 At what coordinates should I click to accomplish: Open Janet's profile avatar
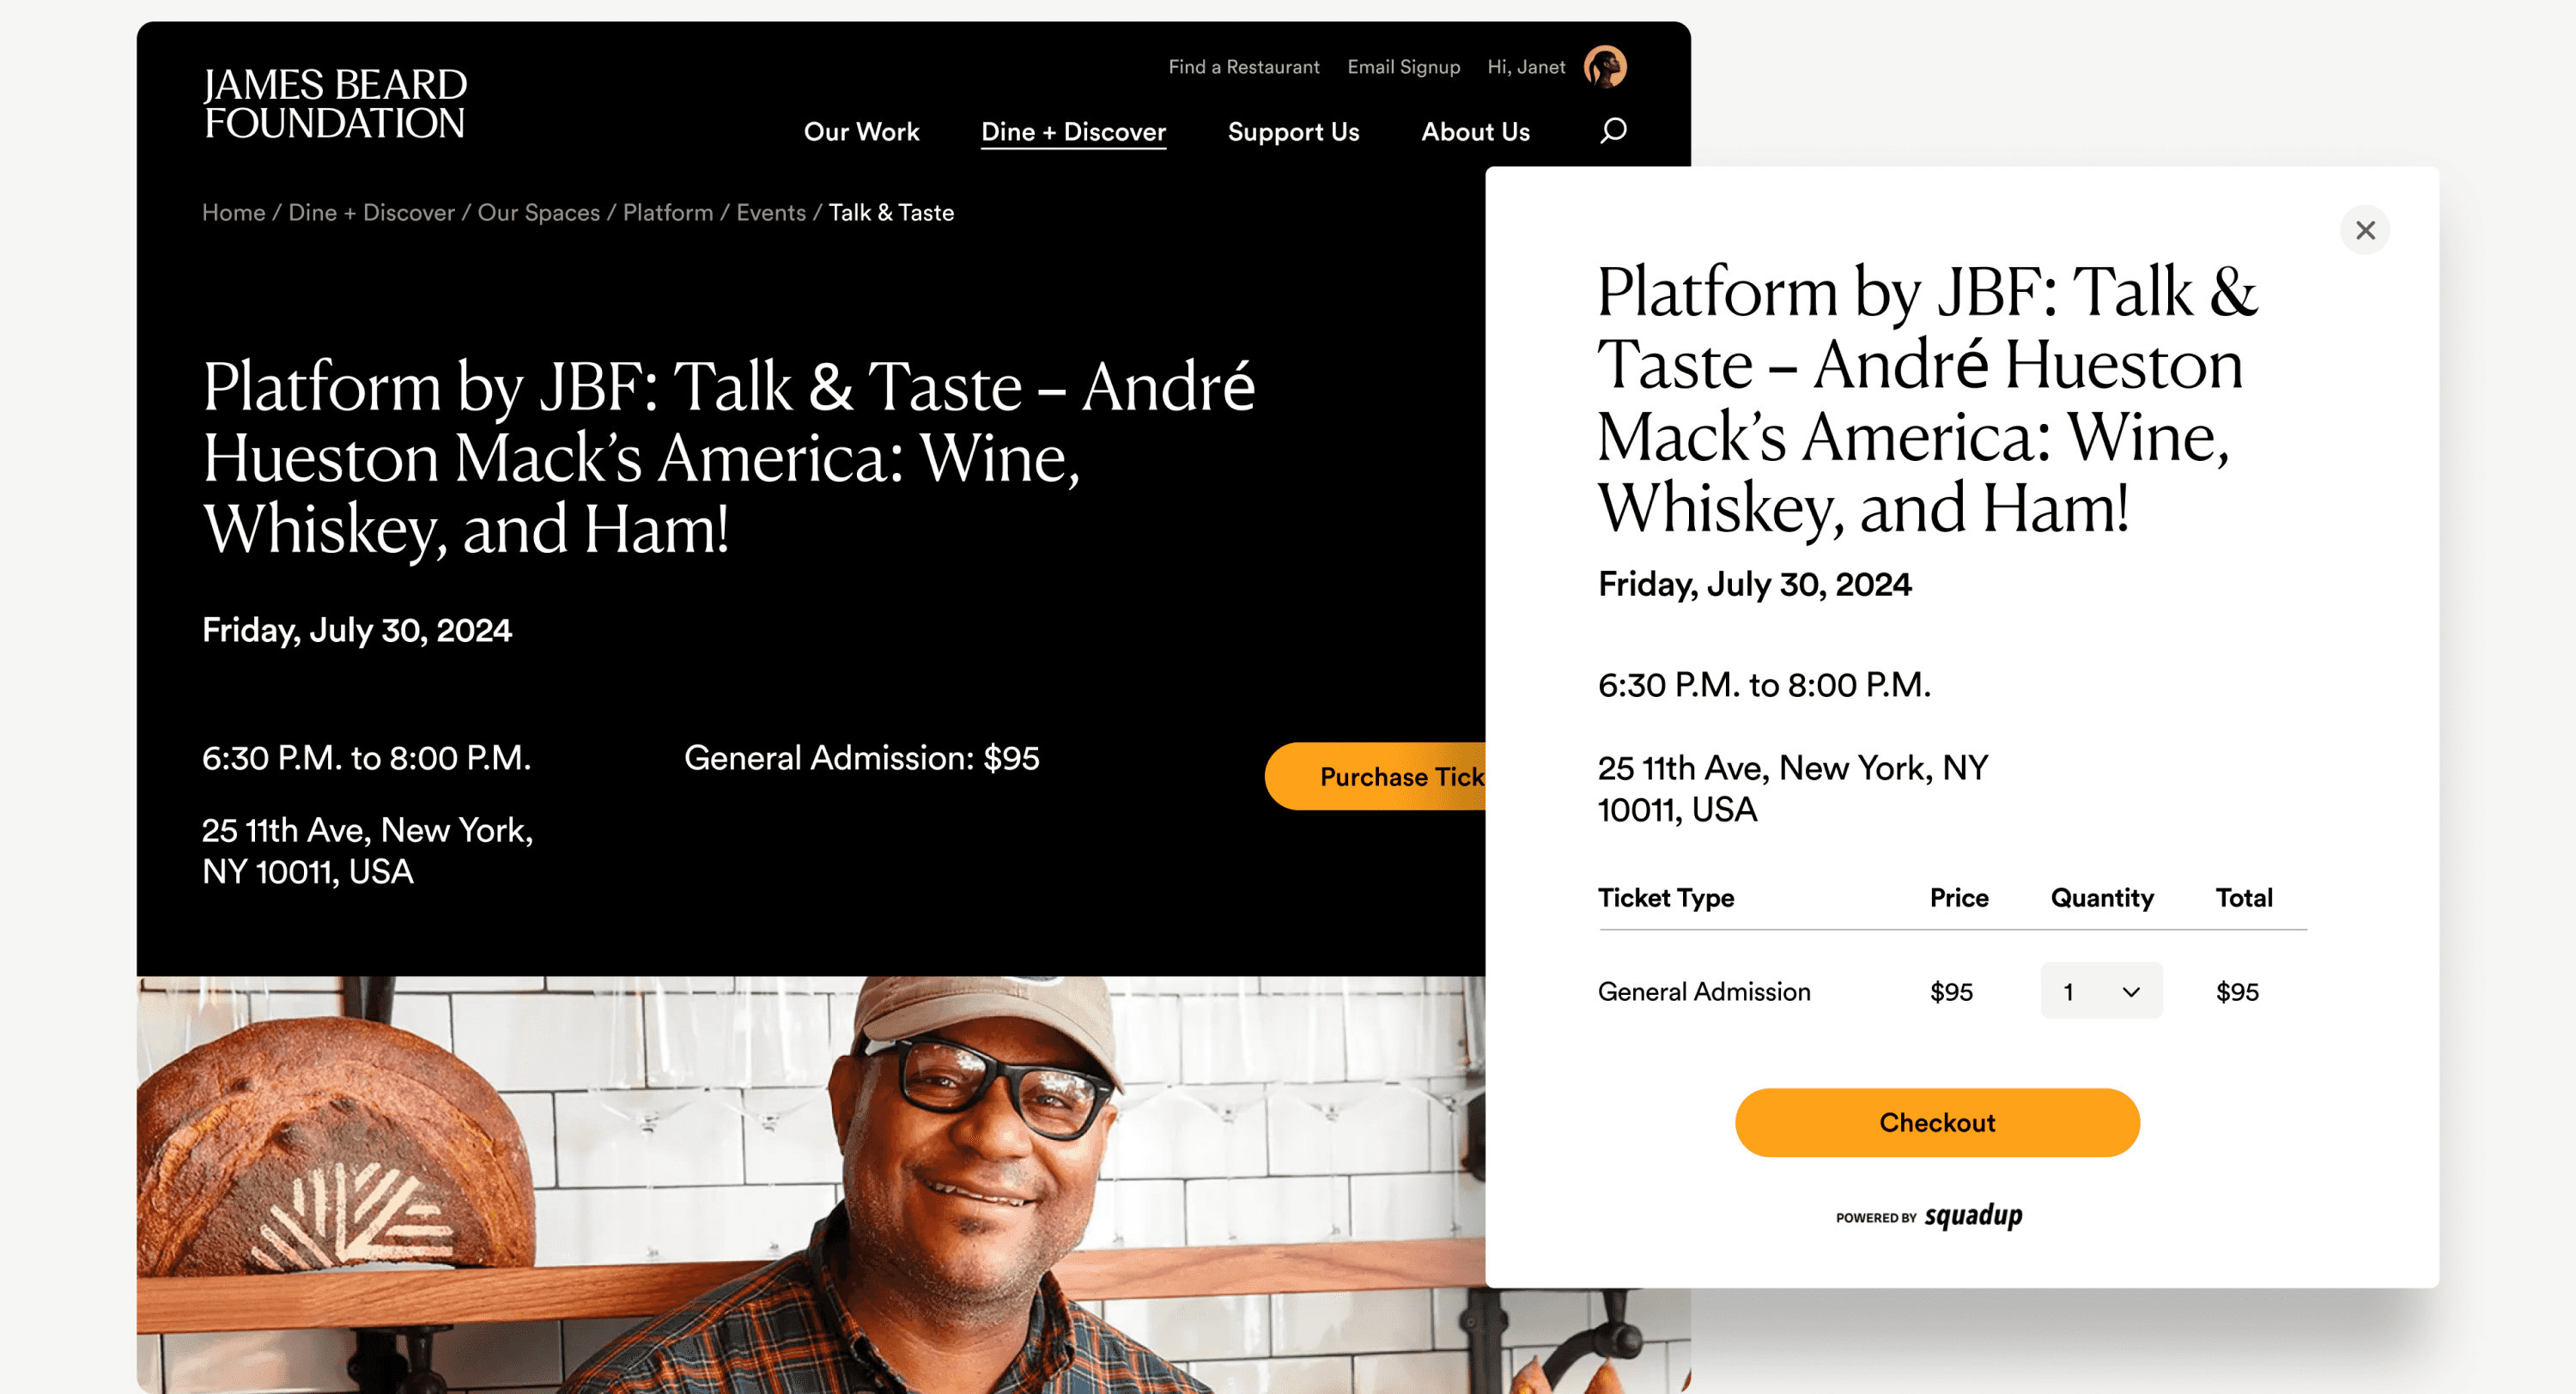[x=1605, y=67]
